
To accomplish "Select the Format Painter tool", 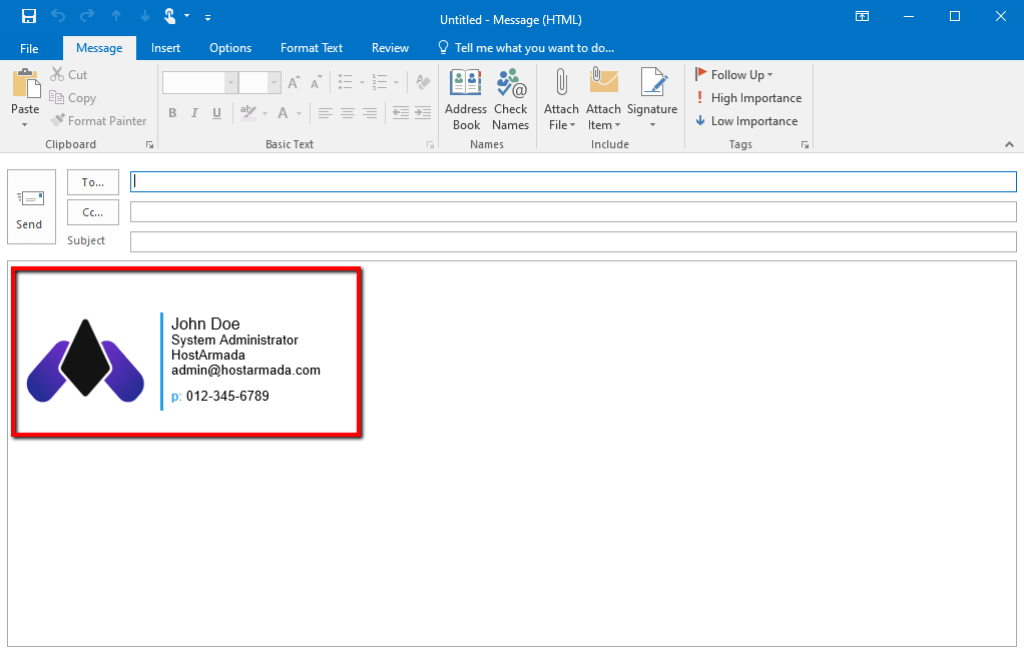I will (98, 121).
